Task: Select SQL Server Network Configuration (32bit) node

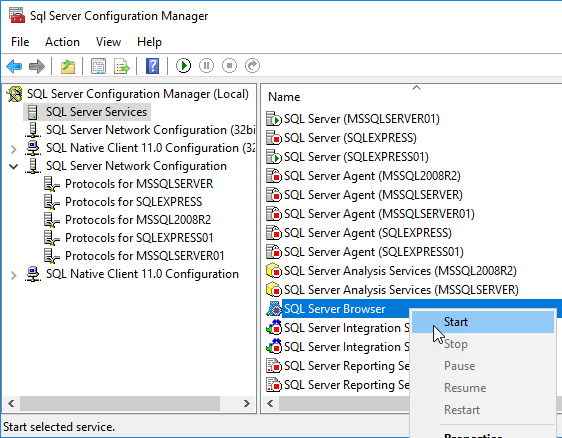Action: click(x=151, y=130)
